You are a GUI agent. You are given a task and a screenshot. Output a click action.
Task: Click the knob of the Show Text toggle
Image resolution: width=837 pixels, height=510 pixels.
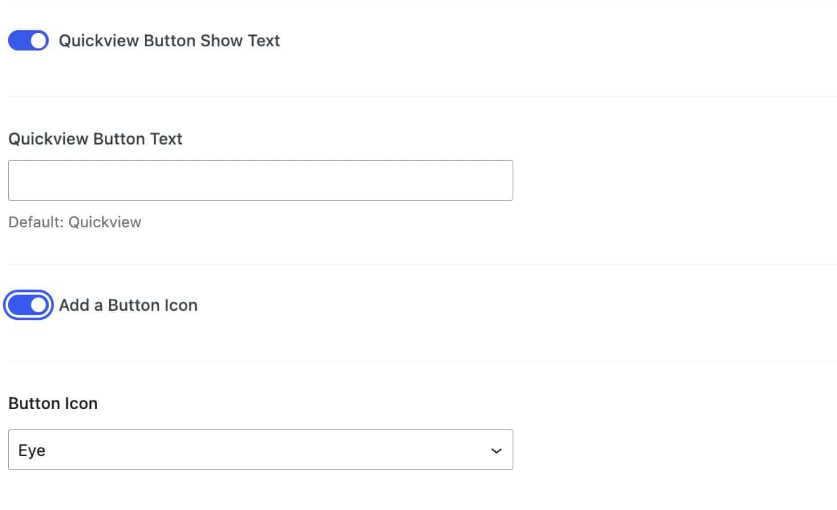(38, 41)
